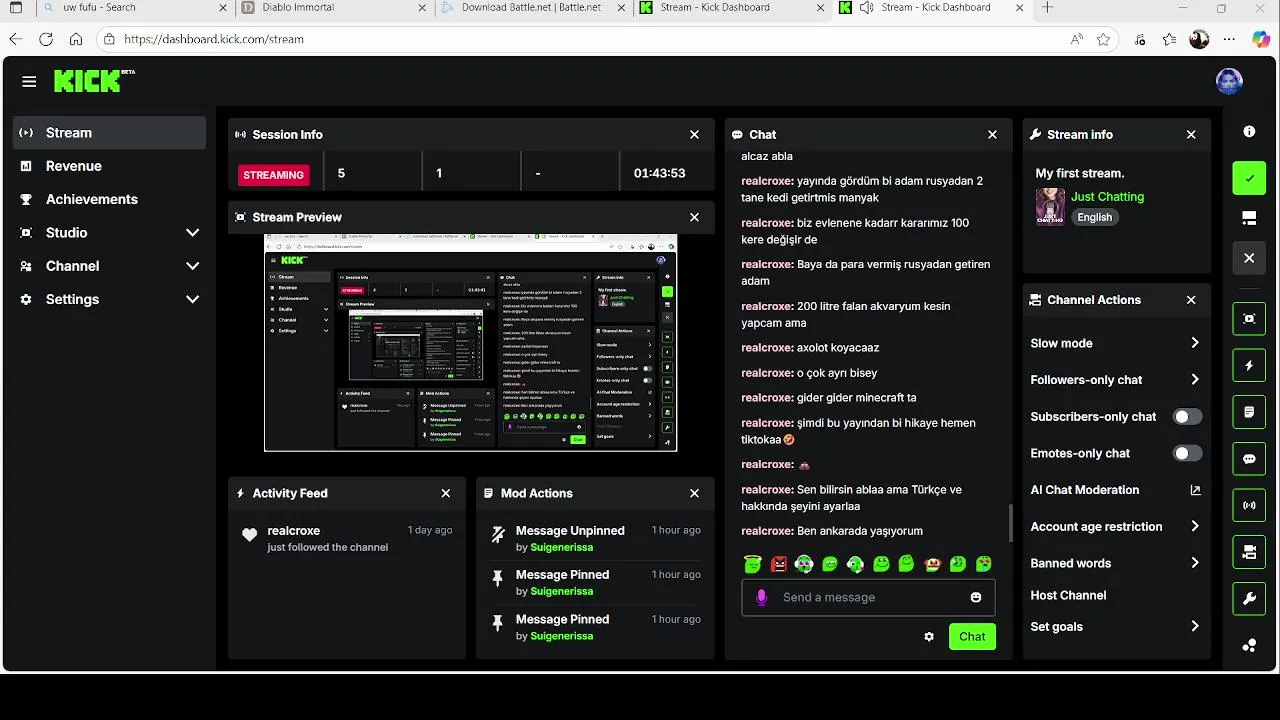Click the Kick logo

click(x=94, y=81)
